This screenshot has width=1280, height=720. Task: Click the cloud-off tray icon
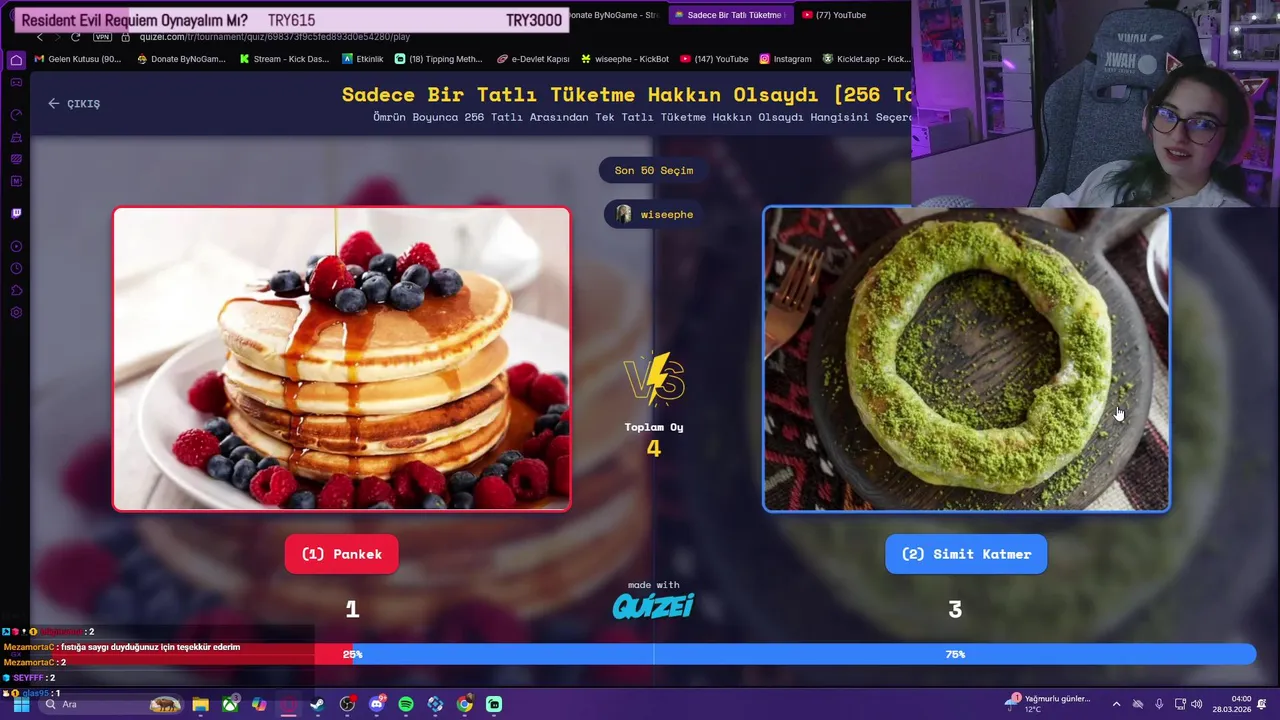1139,704
